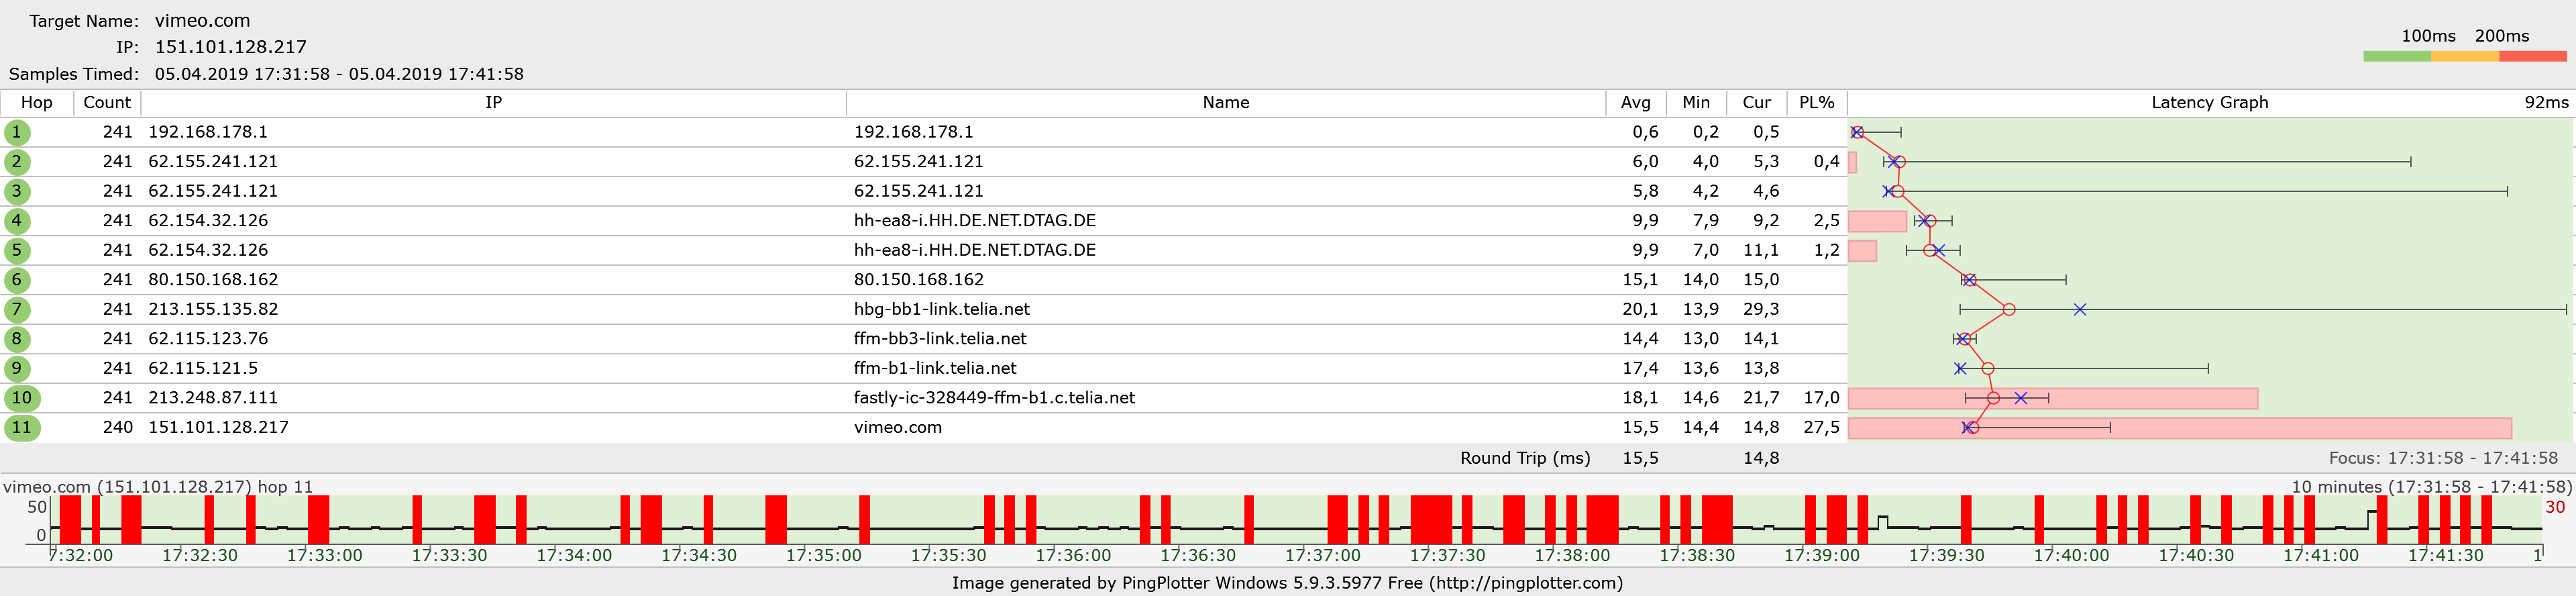Open the pingplotter.com footer link
Screen dimensions: 2576x596
(x=1525, y=583)
